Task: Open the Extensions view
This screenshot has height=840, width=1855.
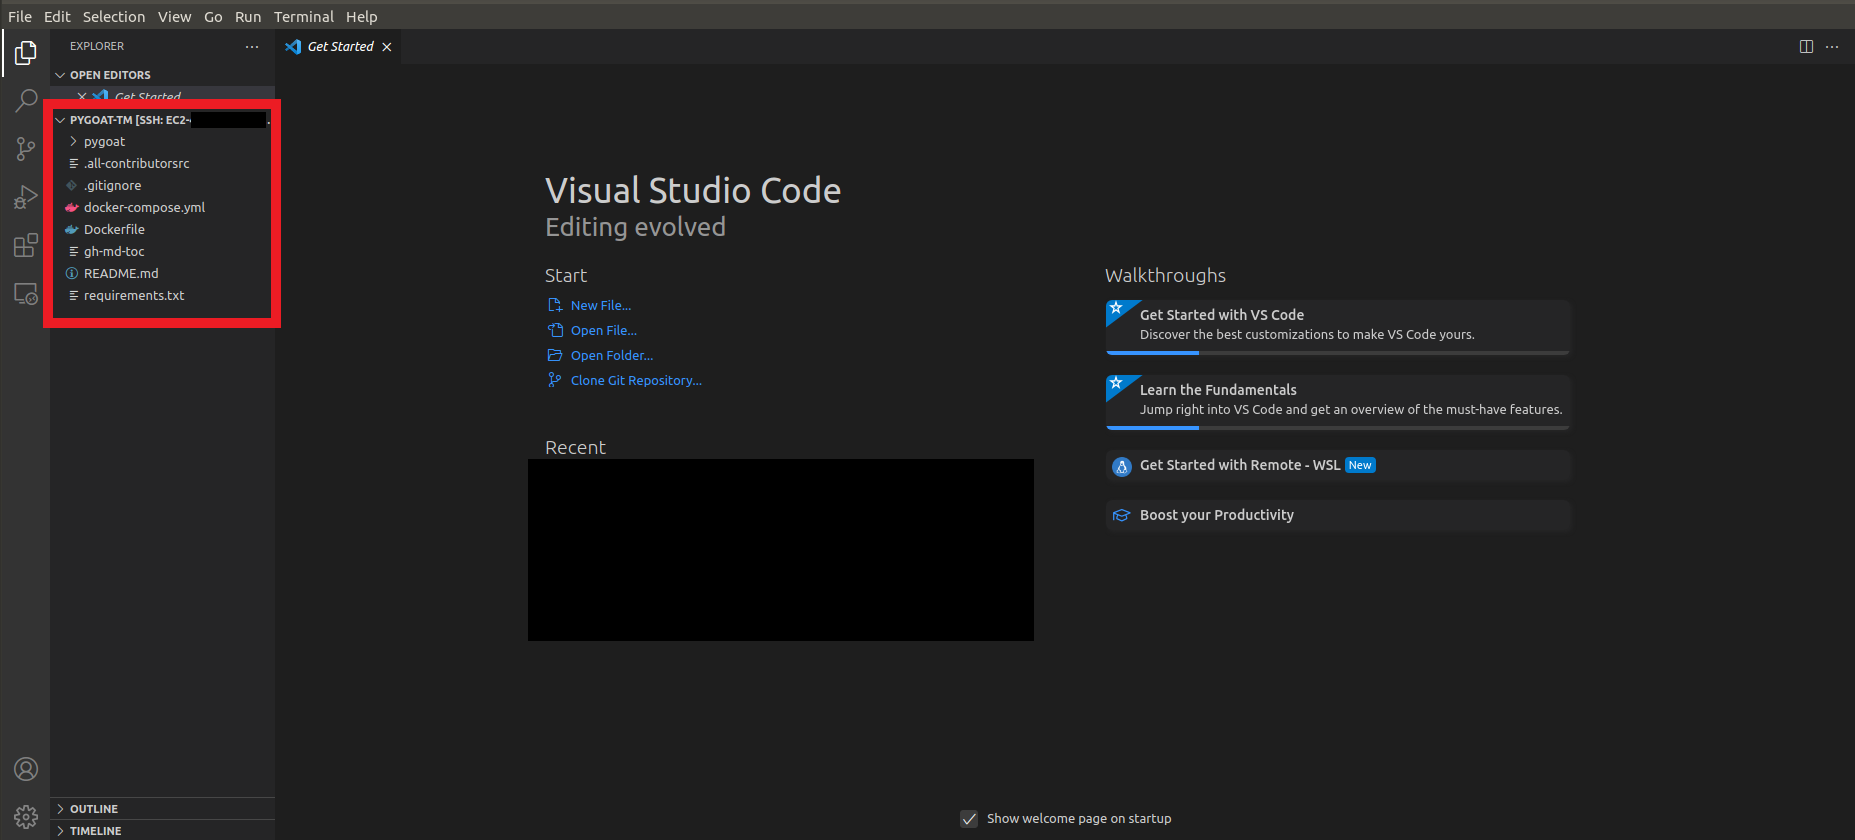Action: click(26, 245)
